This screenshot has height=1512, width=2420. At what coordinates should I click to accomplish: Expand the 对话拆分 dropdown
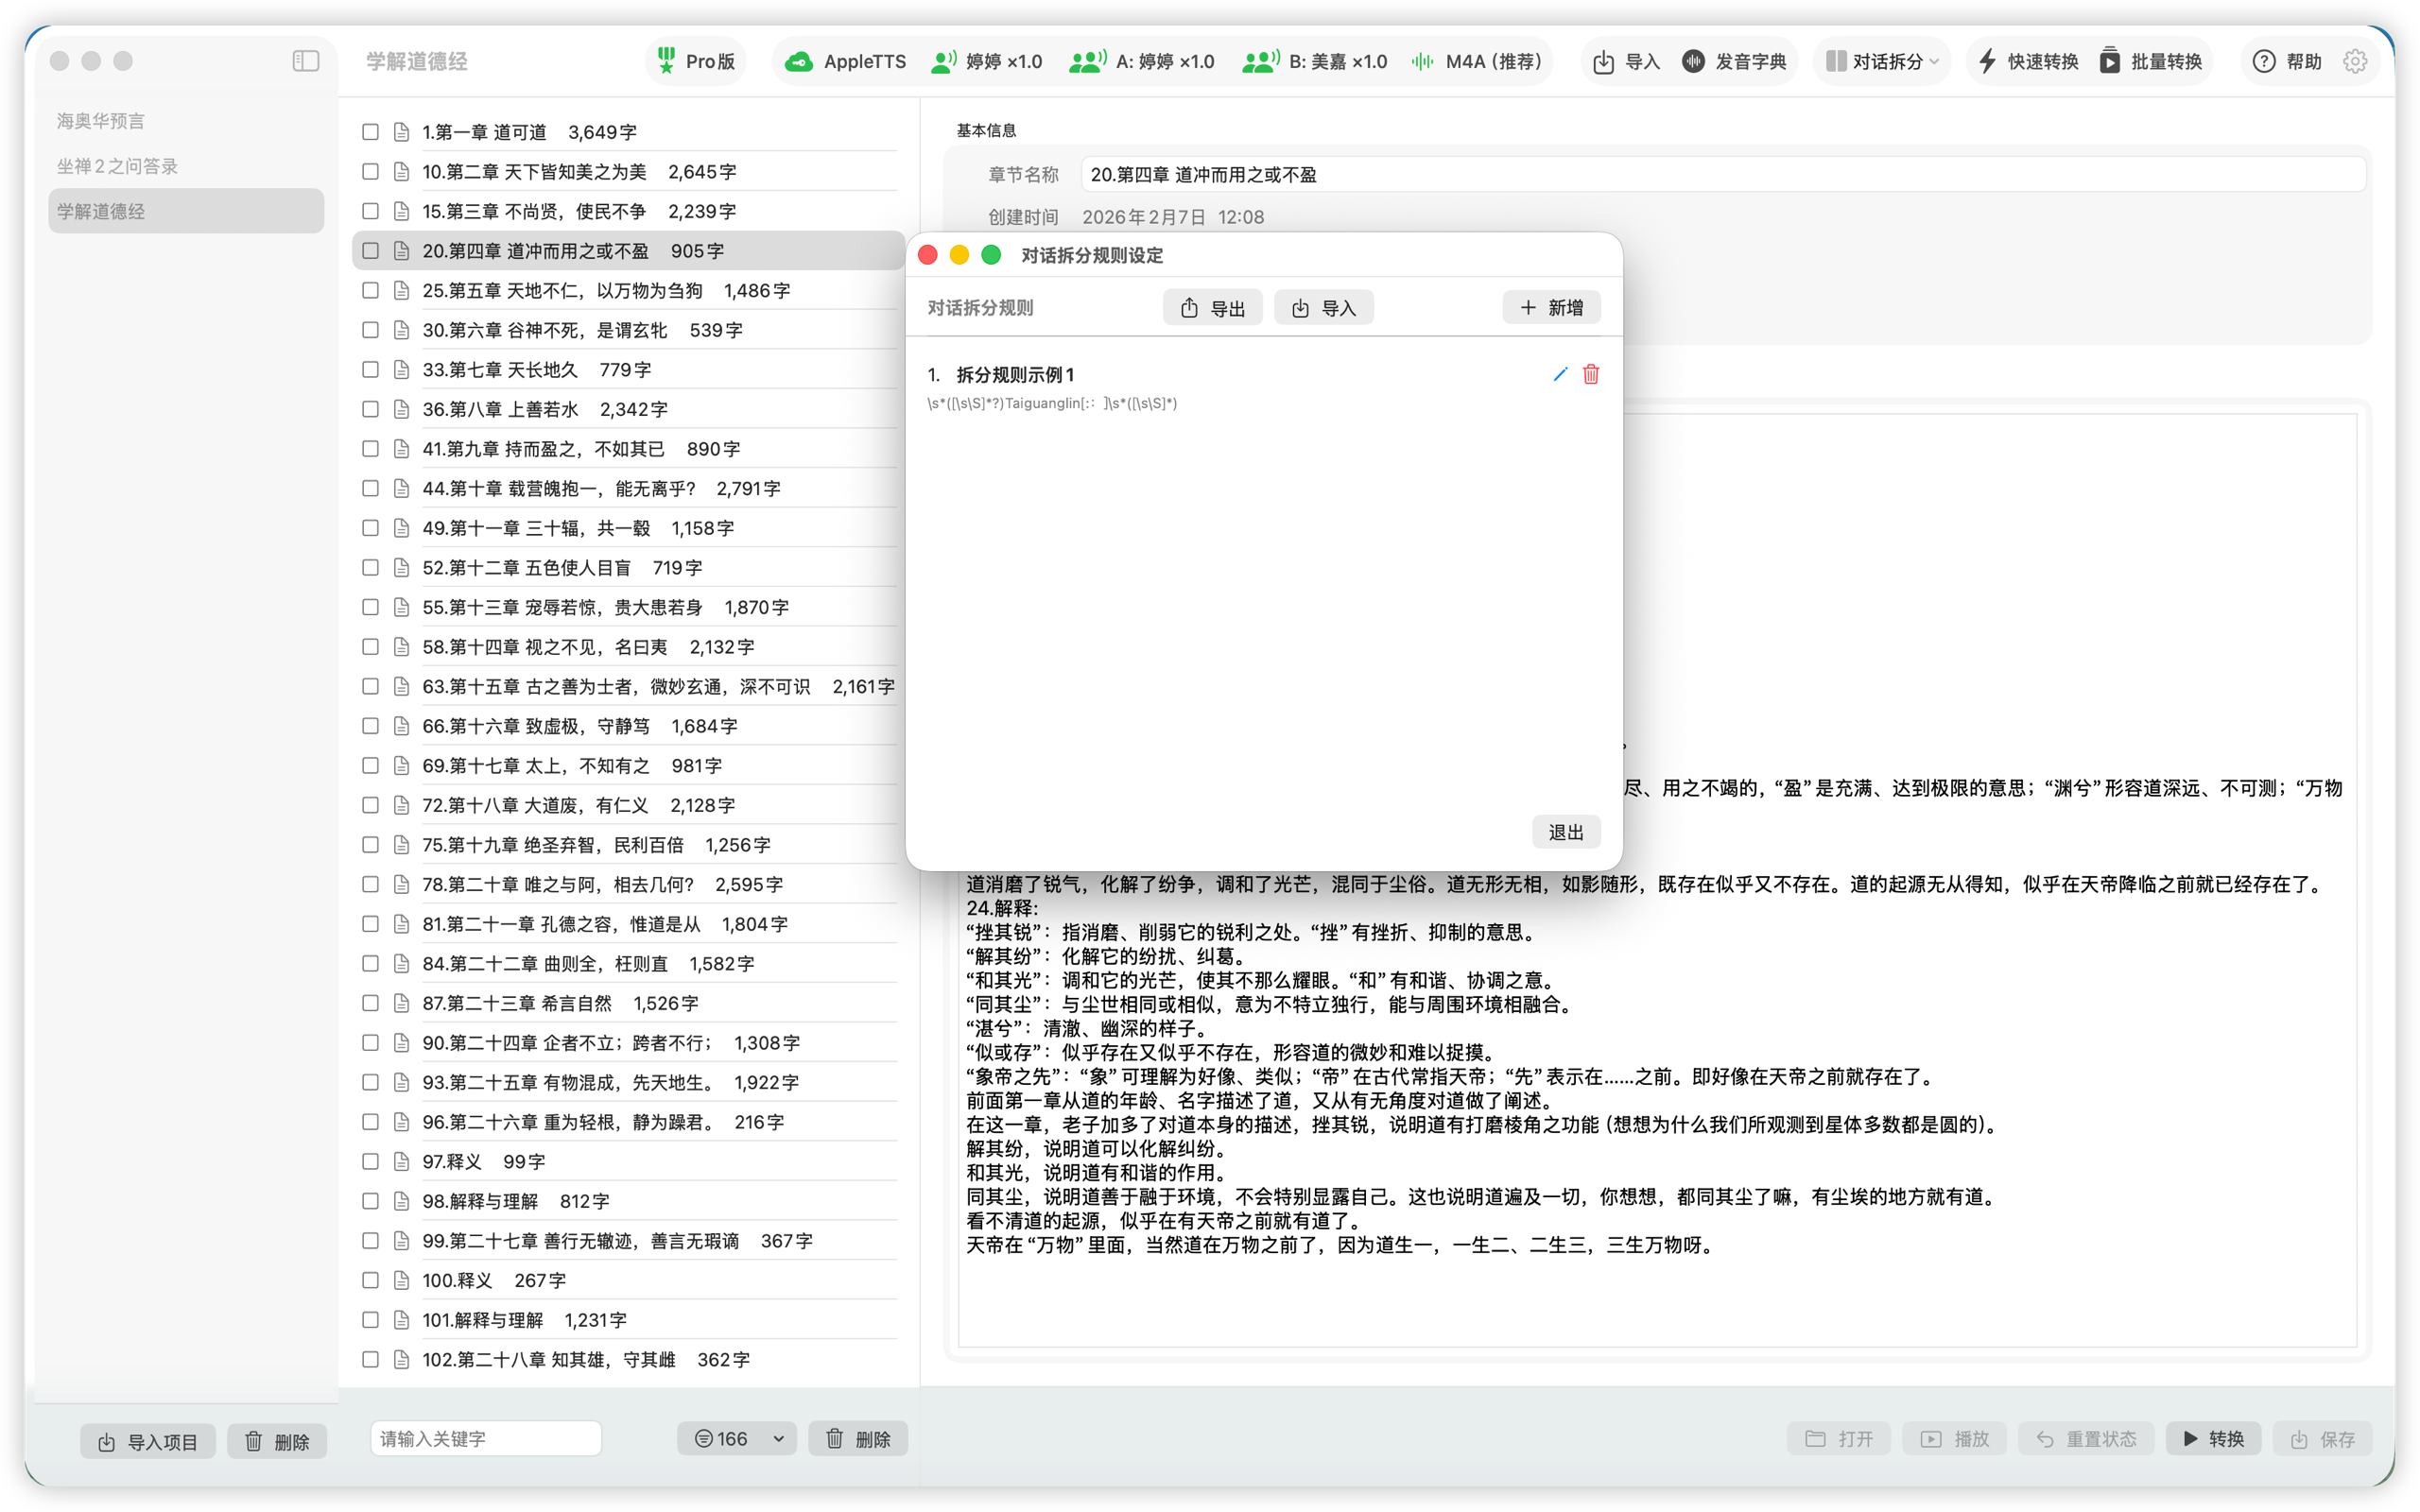click(1882, 61)
